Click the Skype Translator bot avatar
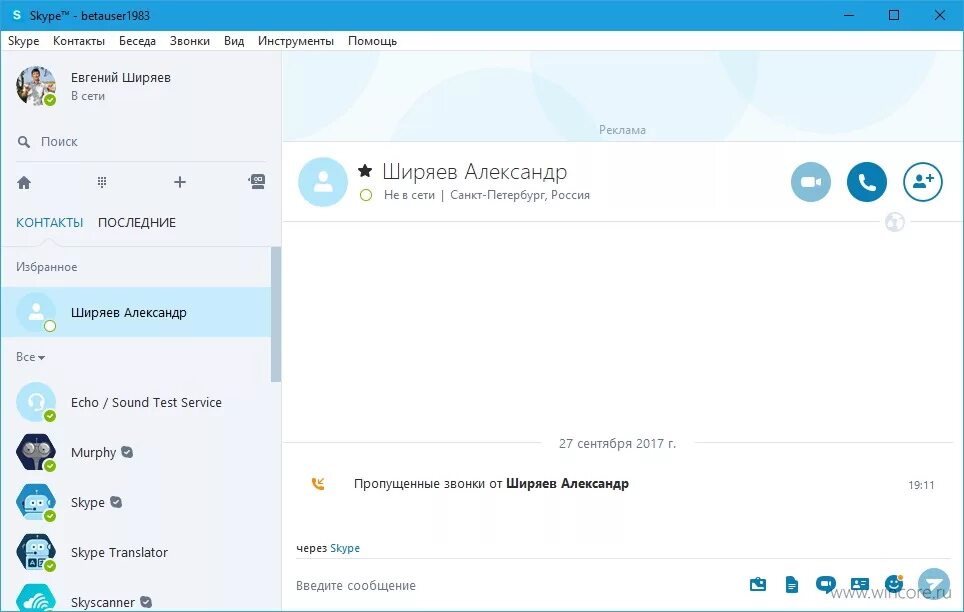This screenshot has width=964, height=612. 36,552
